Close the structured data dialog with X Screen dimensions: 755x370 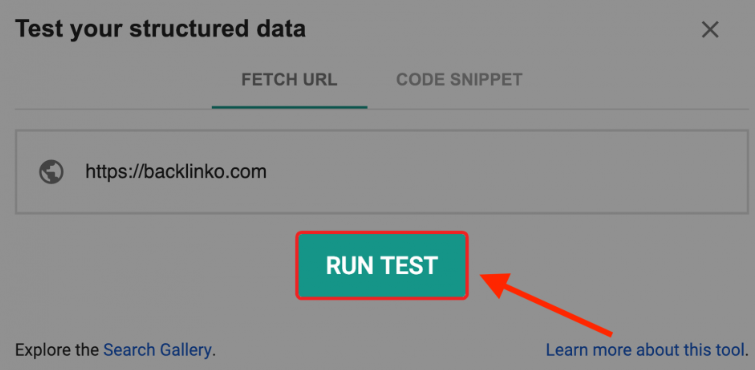[710, 30]
